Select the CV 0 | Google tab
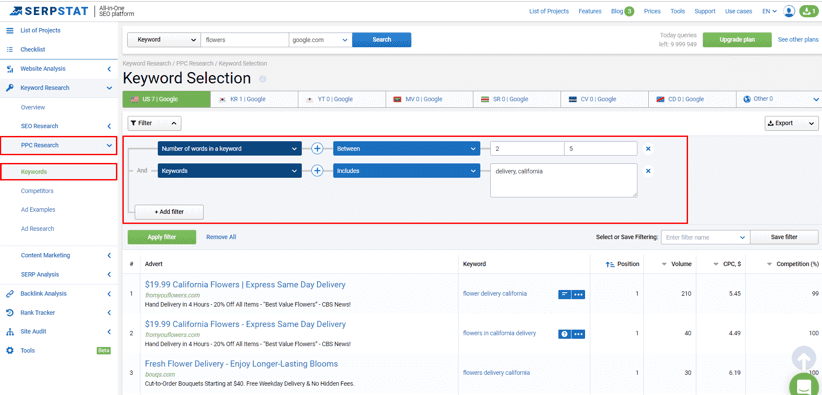The width and height of the screenshot is (822, 395). click(x=604, y=99)
